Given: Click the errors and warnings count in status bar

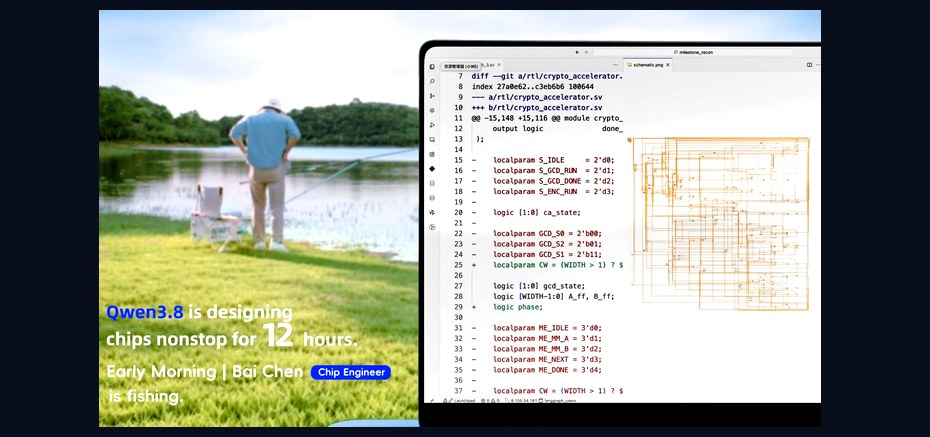Looking at the screenshot, I should coord(491,400).
